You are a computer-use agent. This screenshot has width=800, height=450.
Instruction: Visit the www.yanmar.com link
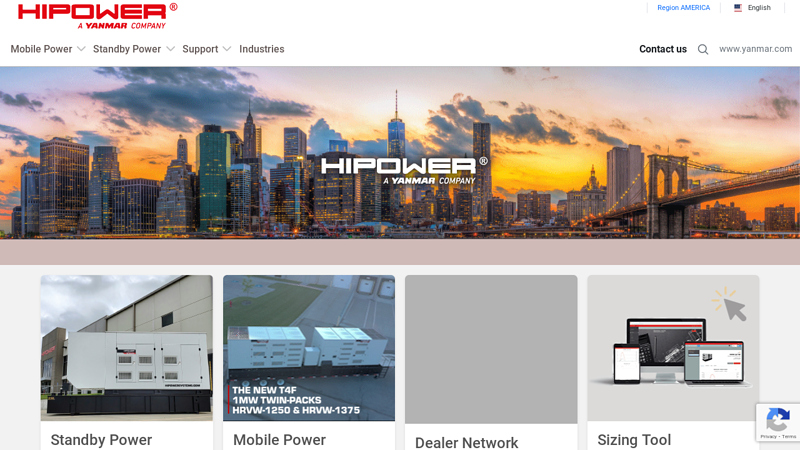(756, 49)
